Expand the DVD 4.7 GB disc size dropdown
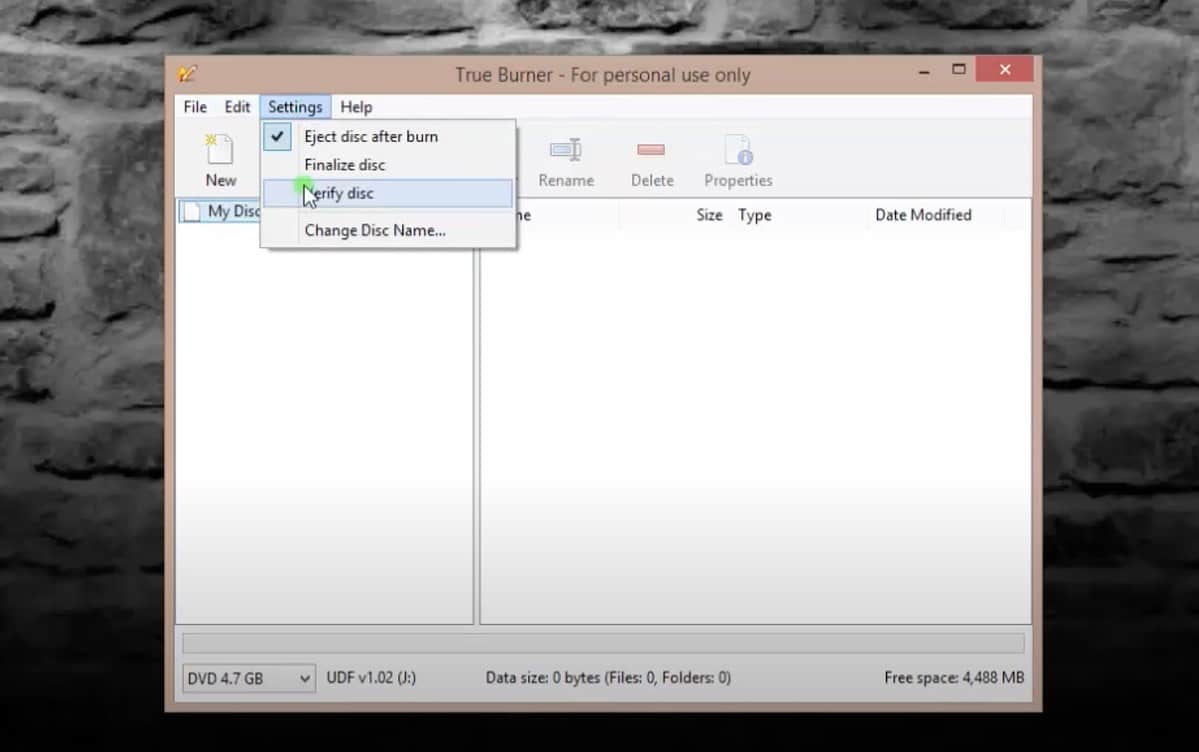 [x=249, y=679]
